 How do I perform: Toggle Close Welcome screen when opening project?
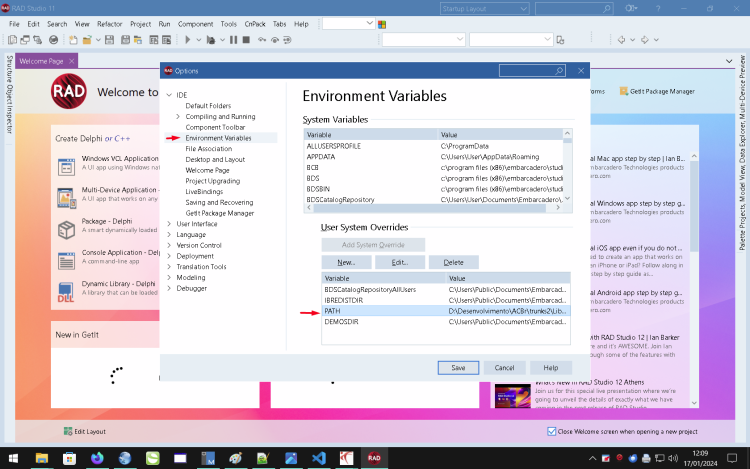point(551,431)
